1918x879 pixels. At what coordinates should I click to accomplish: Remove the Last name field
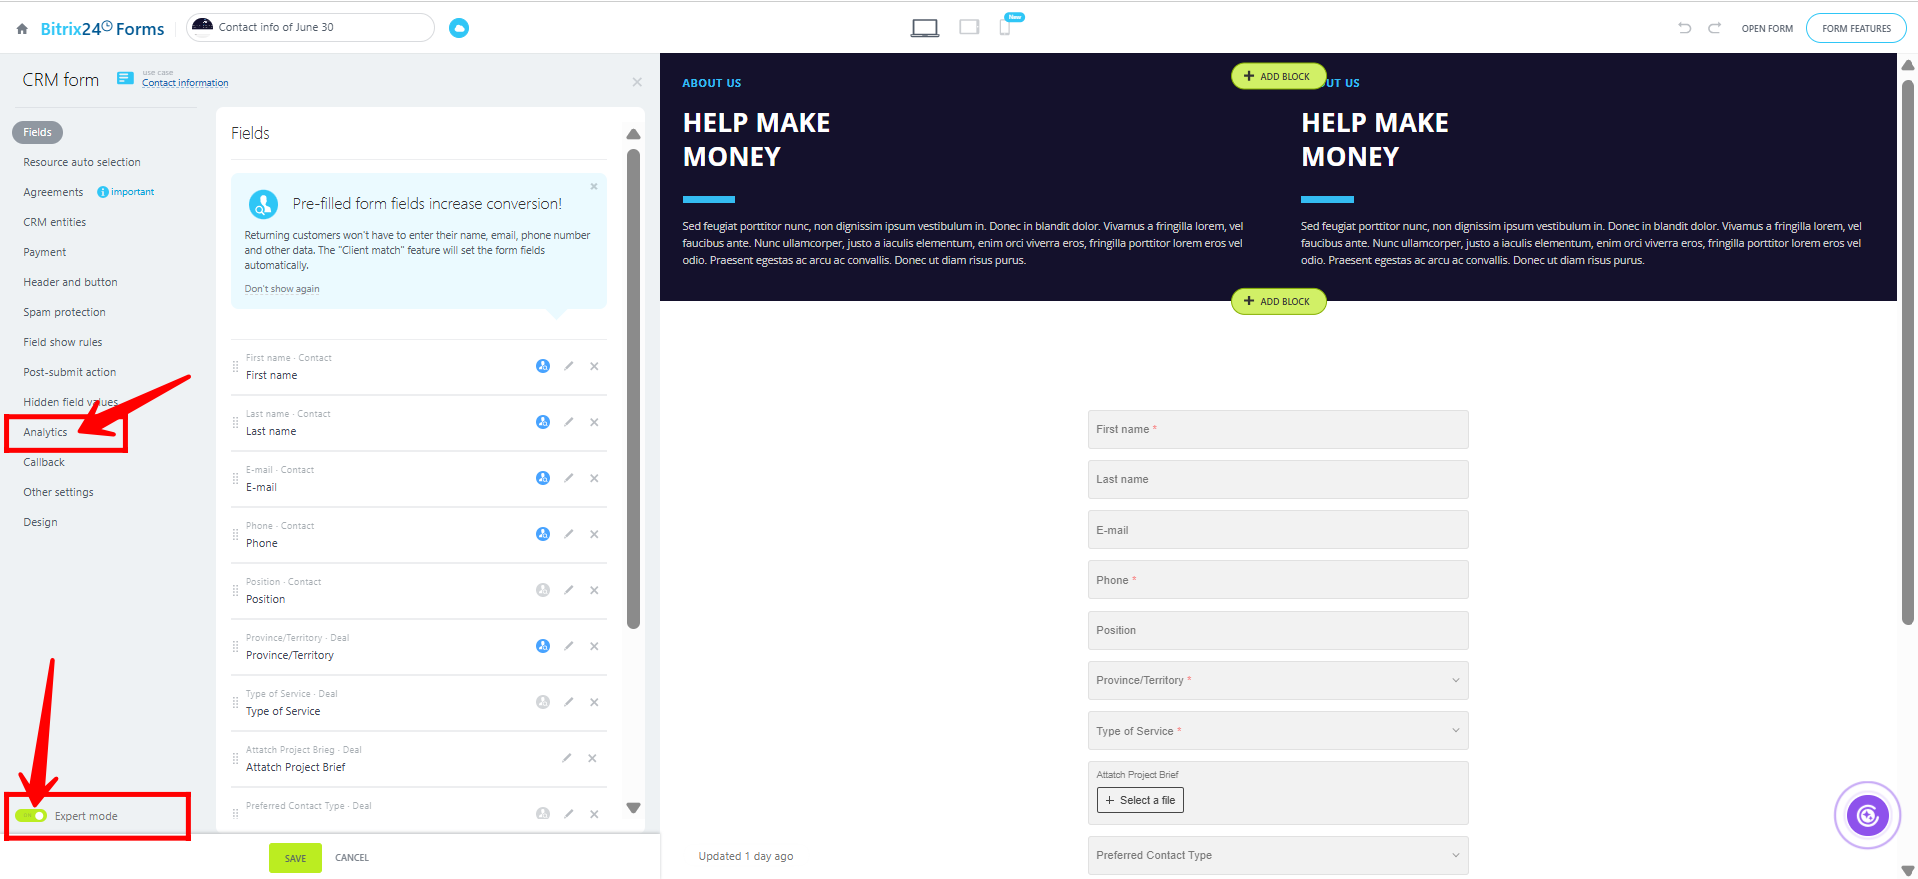click(594, 422)
